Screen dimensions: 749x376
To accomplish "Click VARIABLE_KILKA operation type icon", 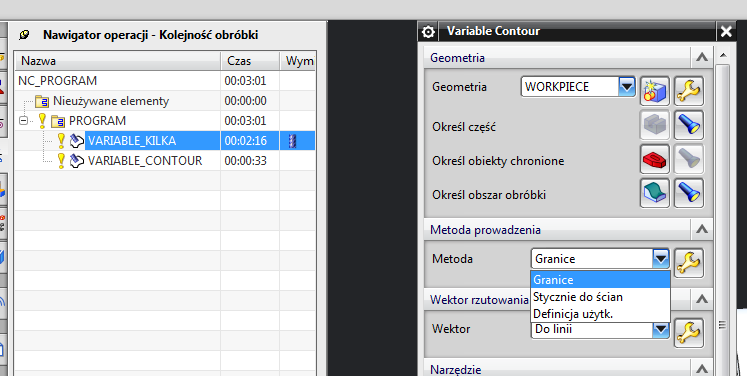I will click(x=76, y=140).
